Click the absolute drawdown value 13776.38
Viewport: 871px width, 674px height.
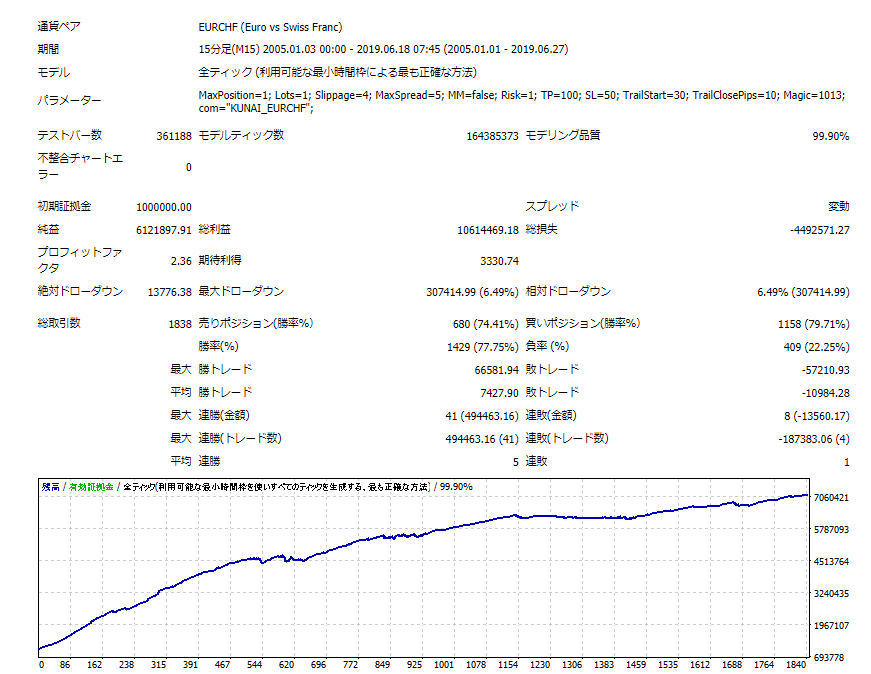point(169,292)
